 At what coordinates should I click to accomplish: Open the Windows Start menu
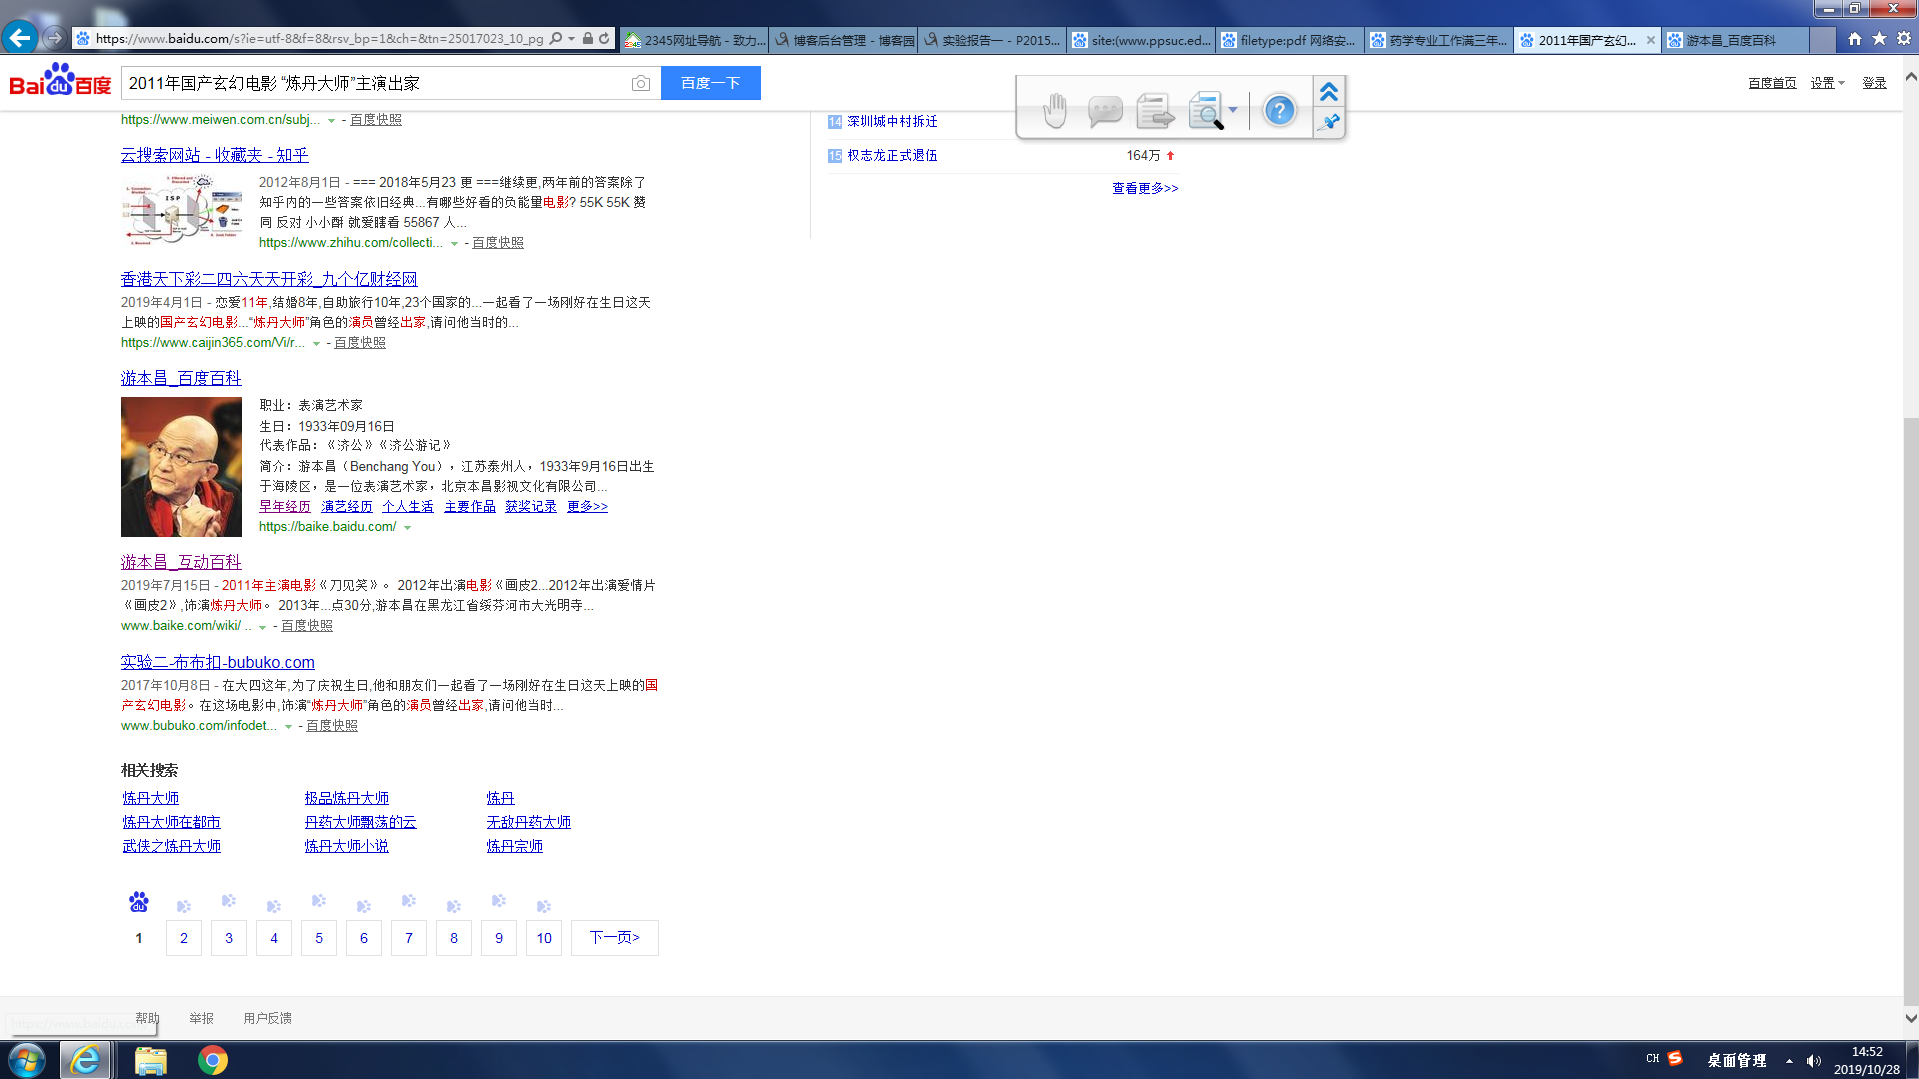27,1060
